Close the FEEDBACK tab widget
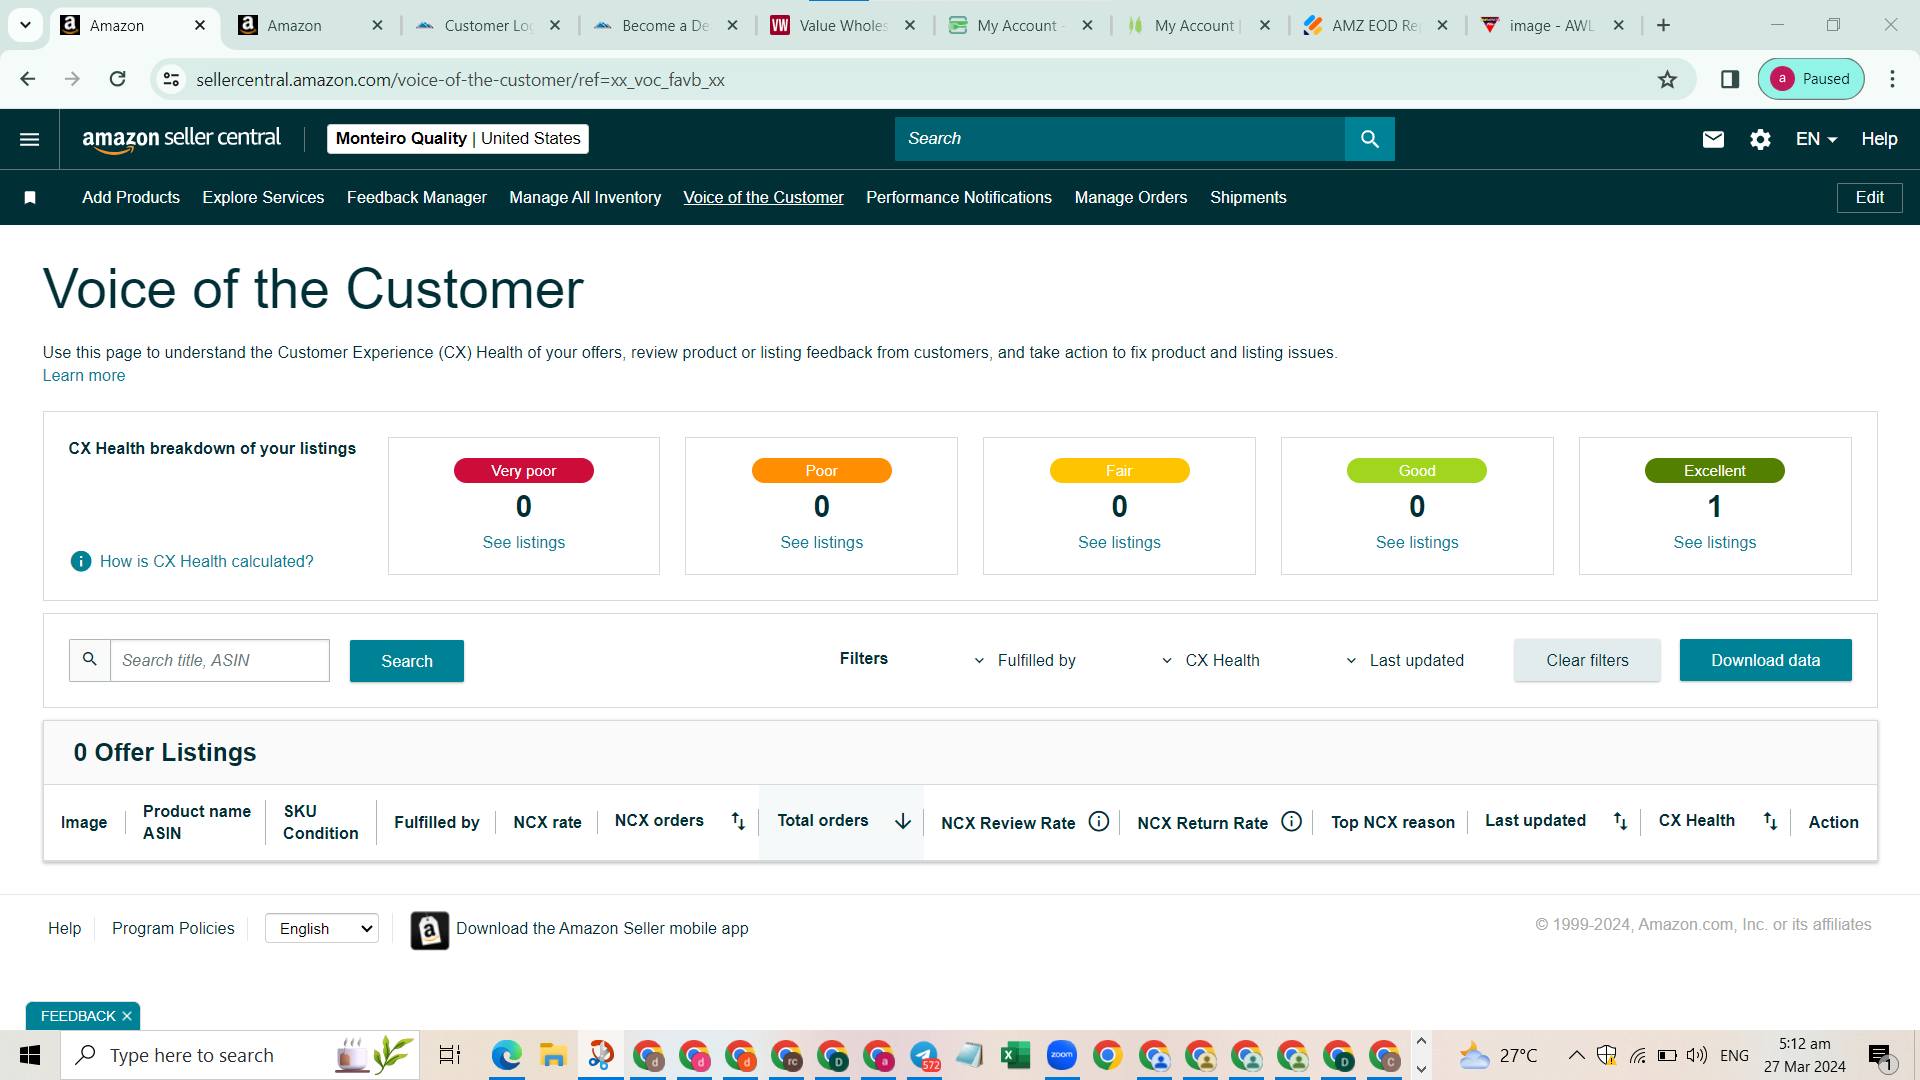The image size is (1920, 1080). (127, 1016)
